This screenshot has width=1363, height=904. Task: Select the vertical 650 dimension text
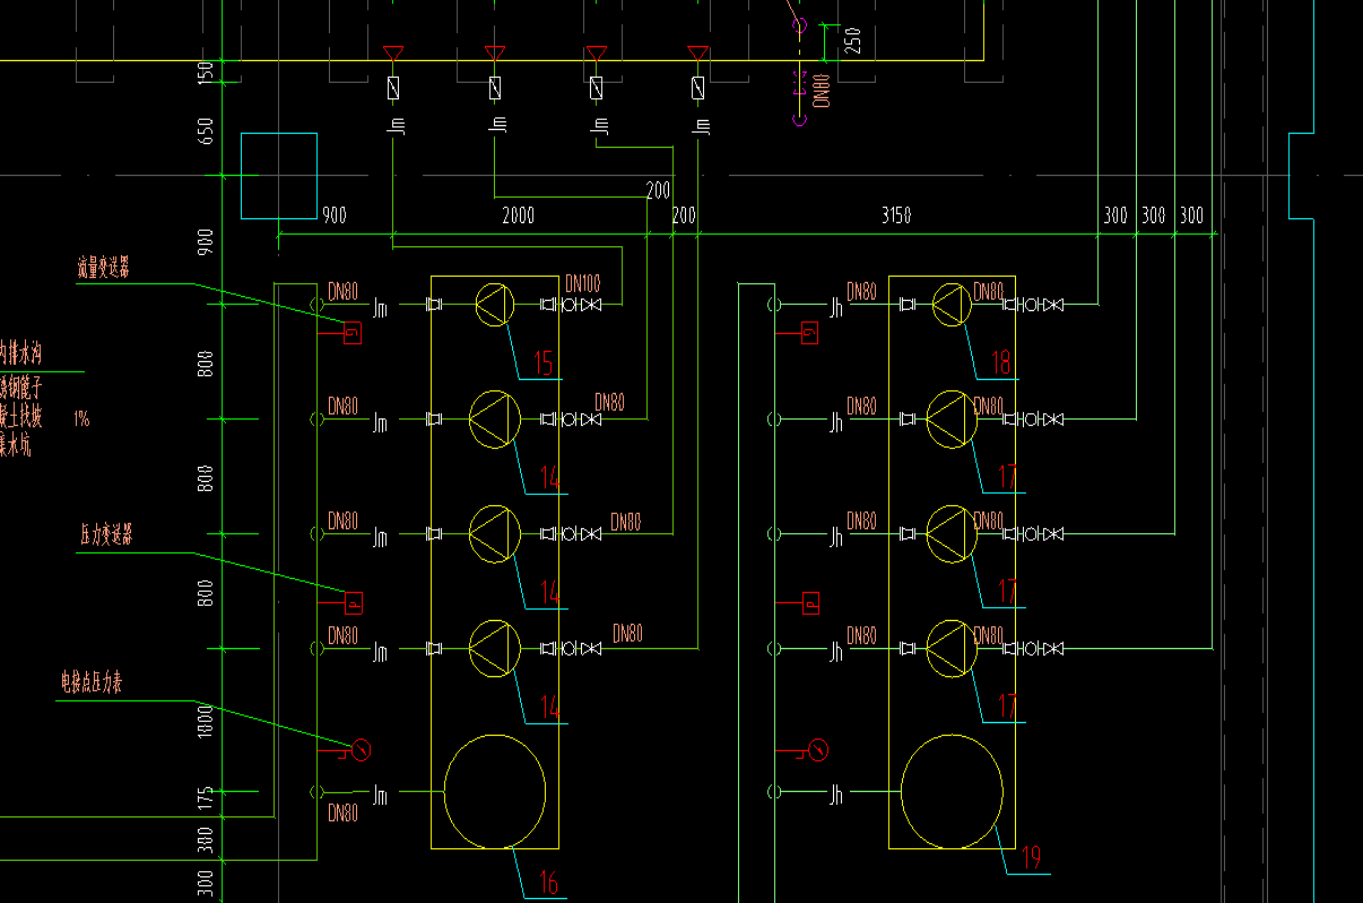pyautogui.click(x=205, y=131)
